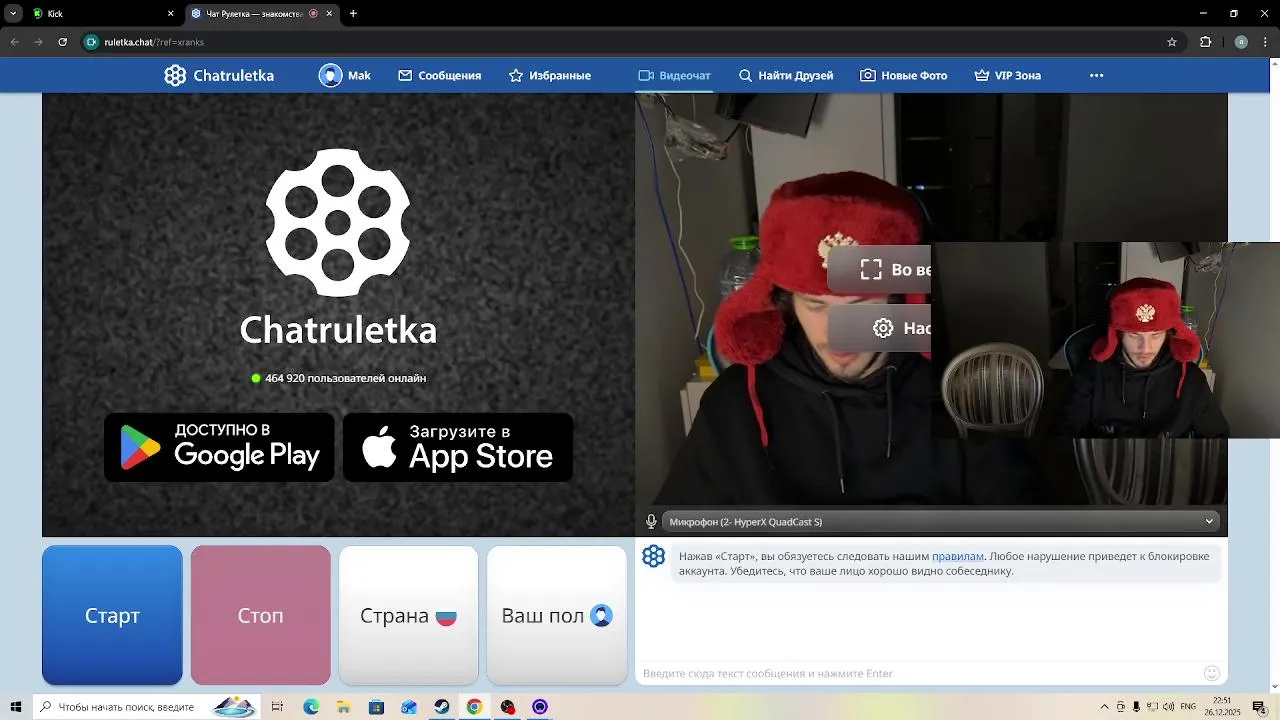The image size is (1280, 720).
Task: Switch to Chrome on the taskbar
Action: click(474, 707)
